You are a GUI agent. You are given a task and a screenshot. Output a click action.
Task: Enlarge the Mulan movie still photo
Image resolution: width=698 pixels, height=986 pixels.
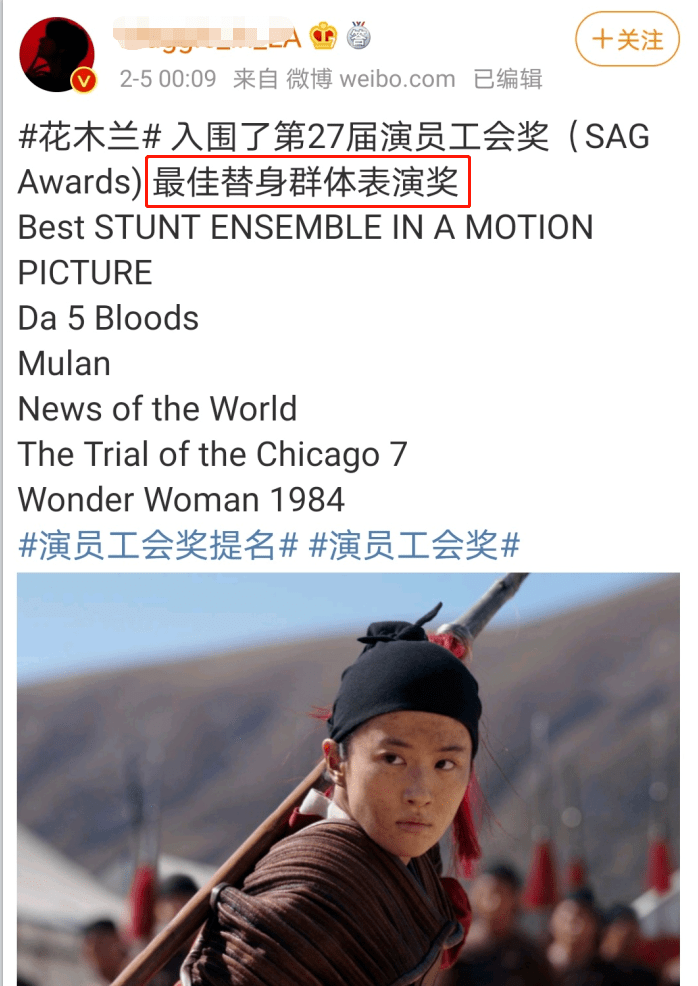pos(348,779)
